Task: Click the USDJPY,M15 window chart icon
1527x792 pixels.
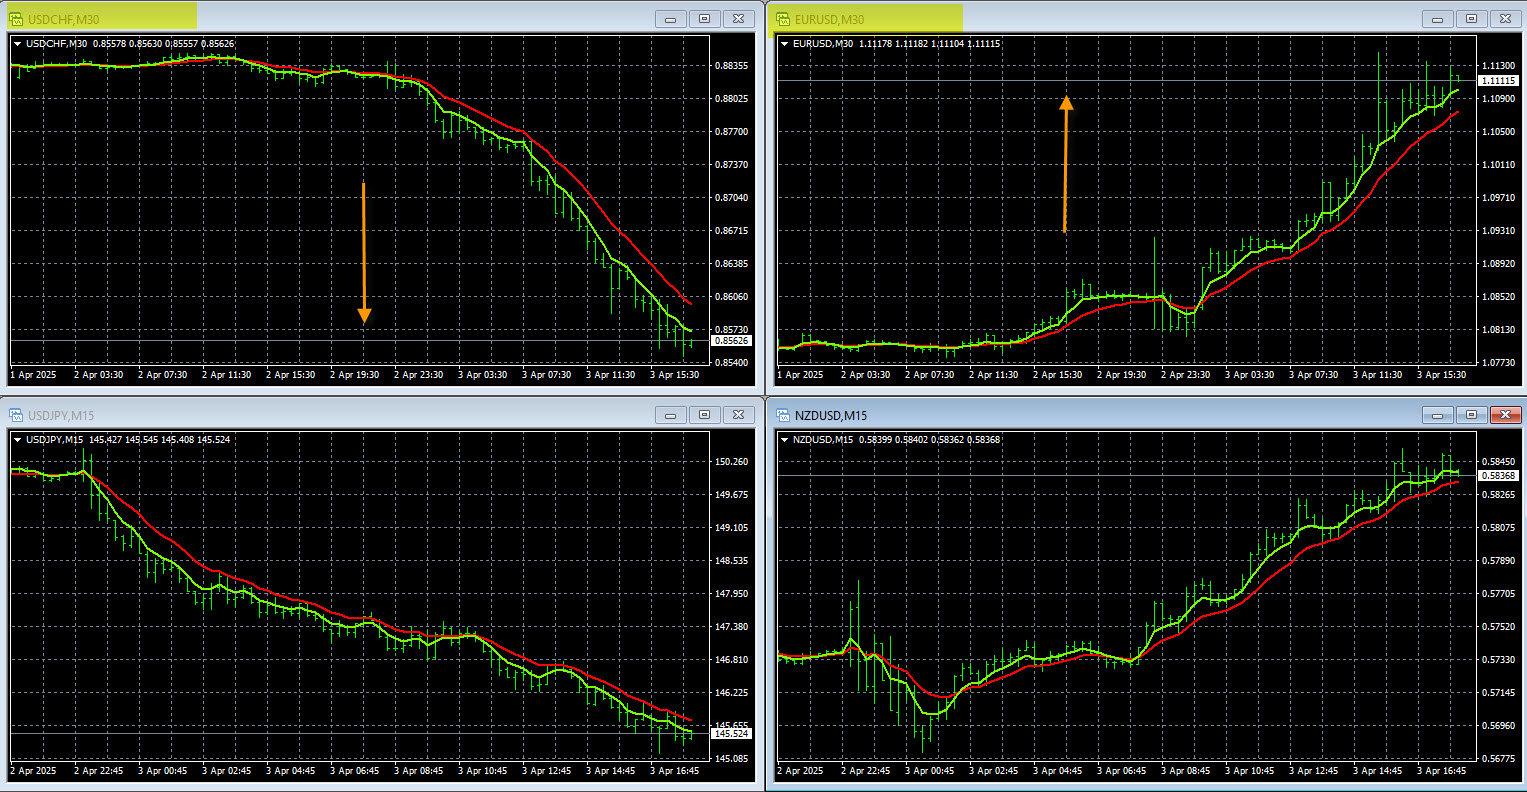Action: [x=16, y=415]
